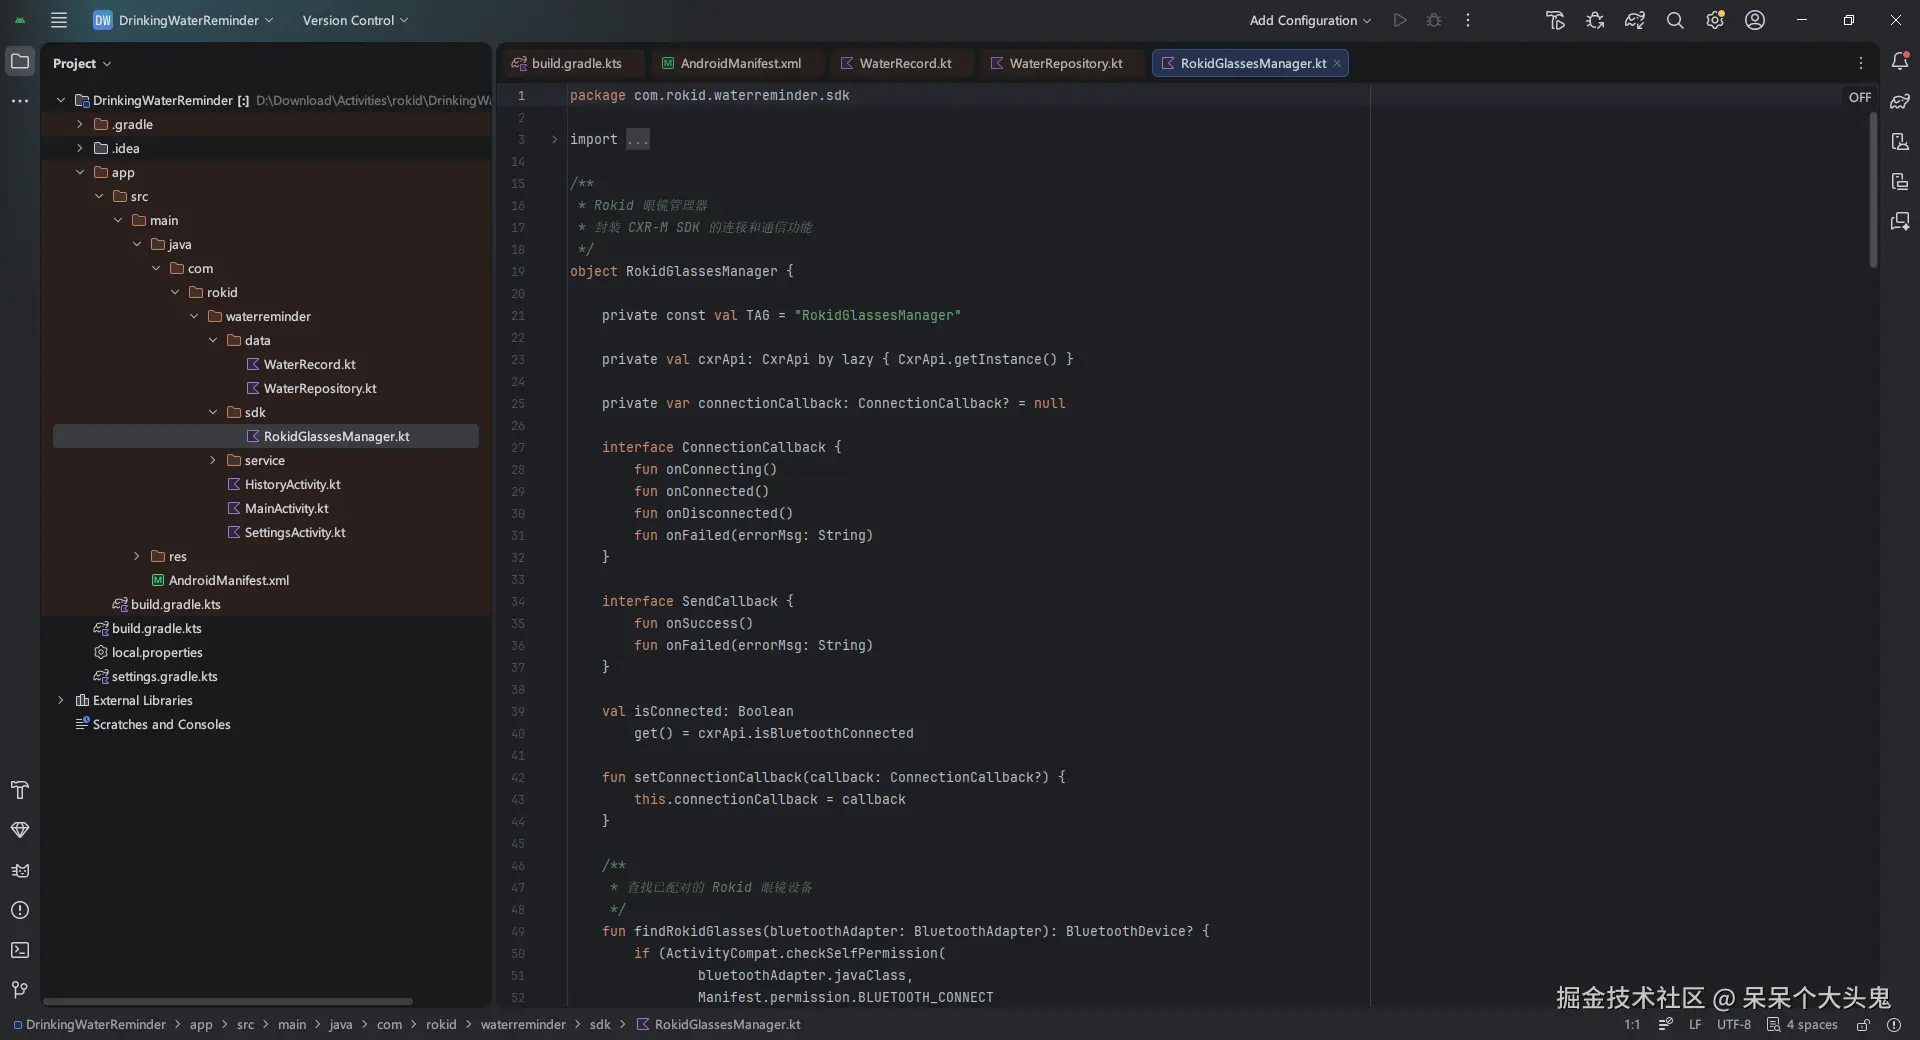Open the Add Configuration dropdown

pos(1310,20)
